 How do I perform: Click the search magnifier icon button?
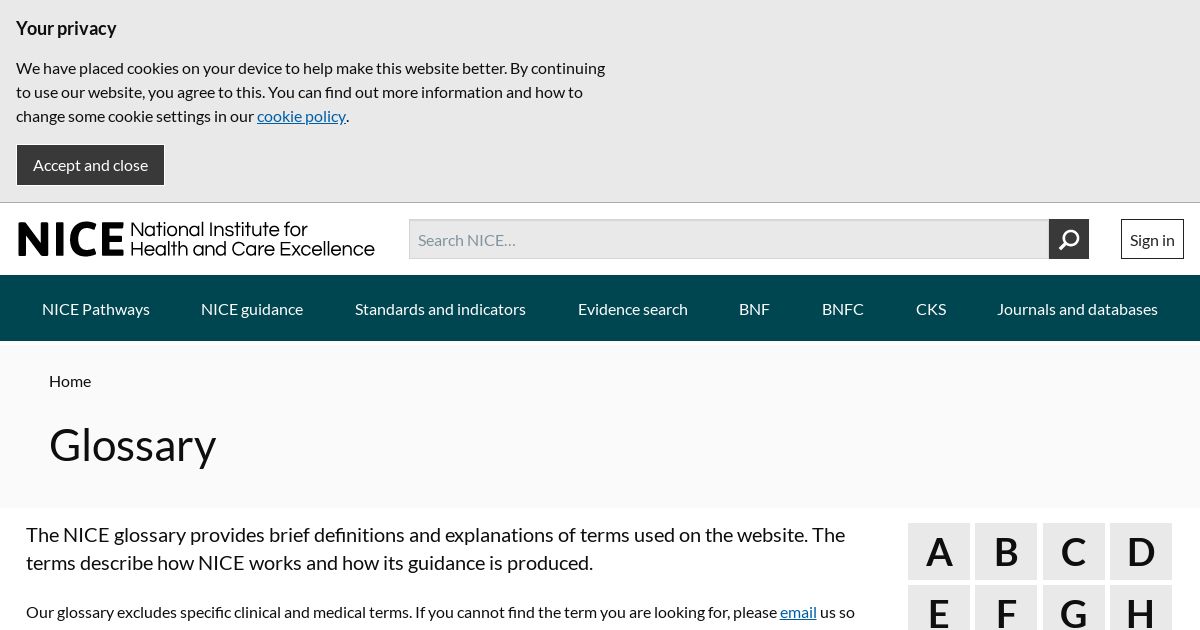(1068, 239)
